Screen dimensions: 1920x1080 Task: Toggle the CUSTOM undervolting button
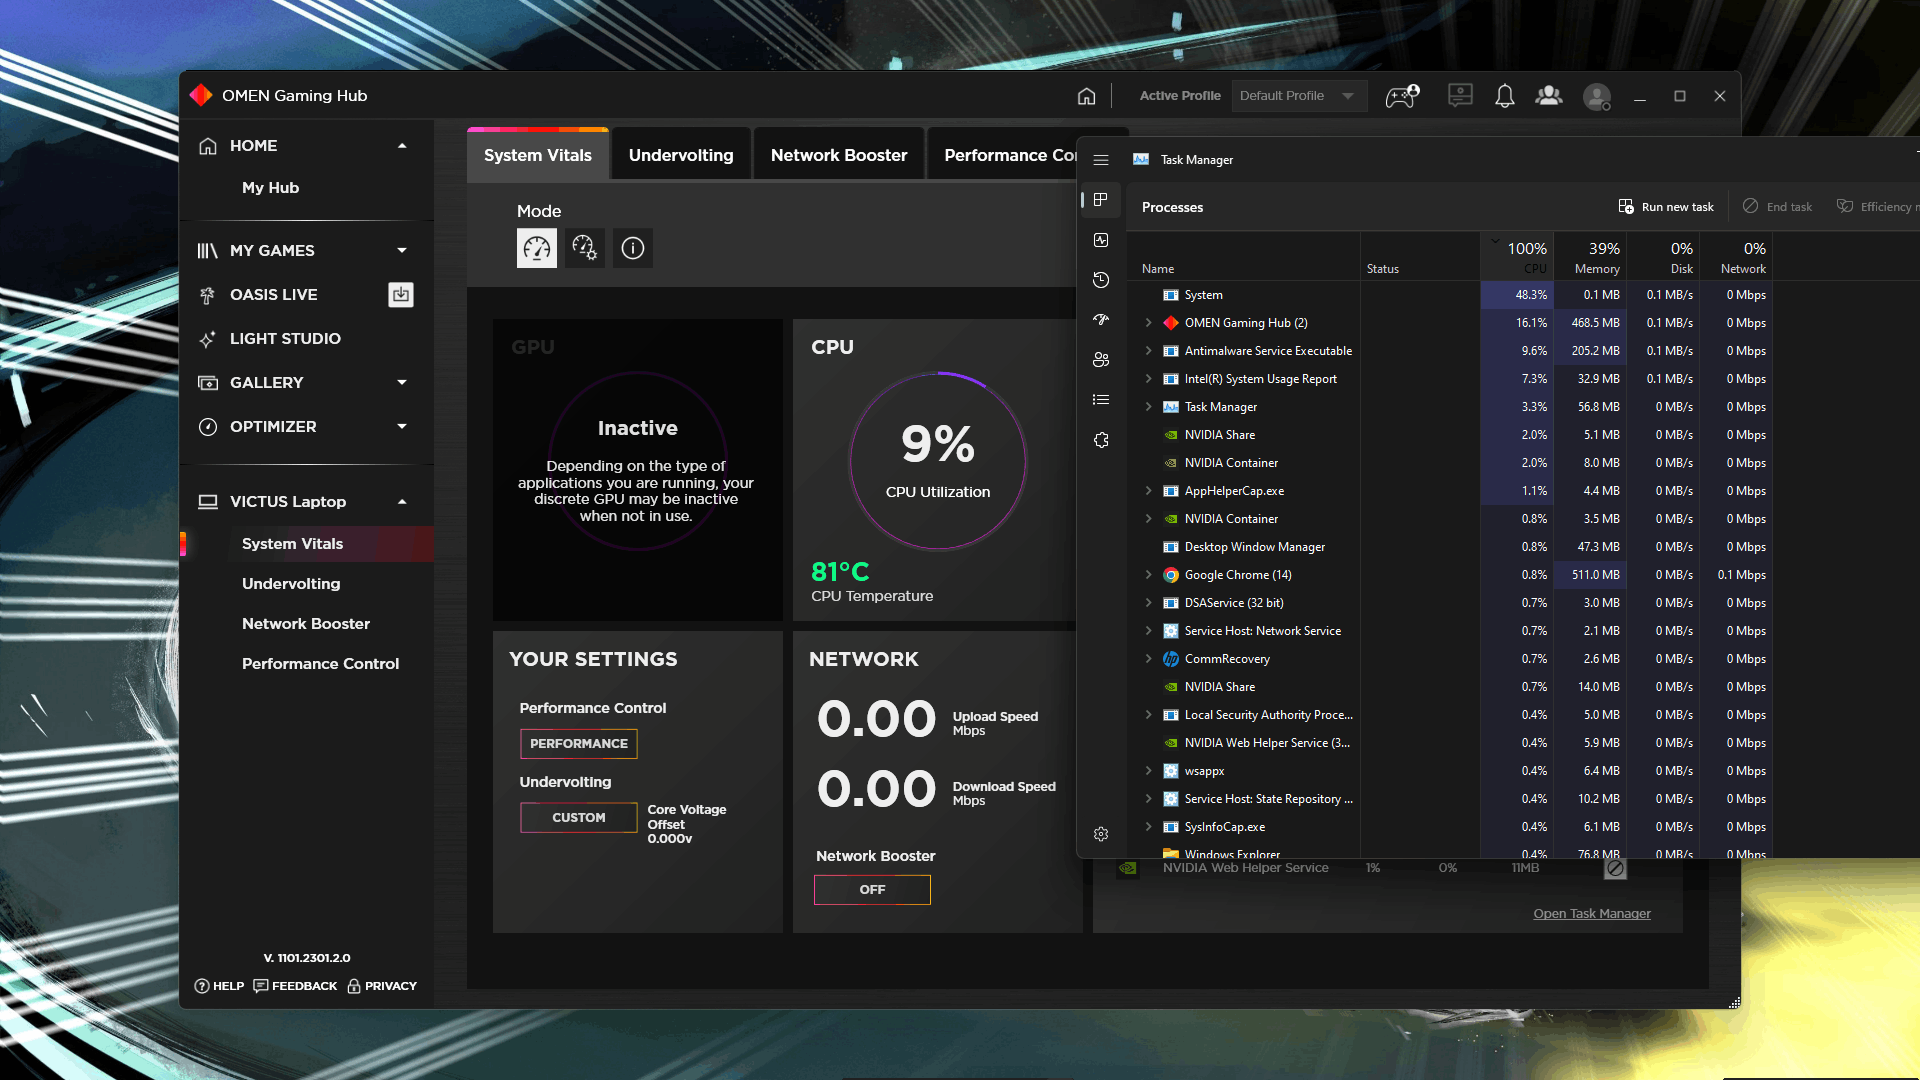[578, 818]
